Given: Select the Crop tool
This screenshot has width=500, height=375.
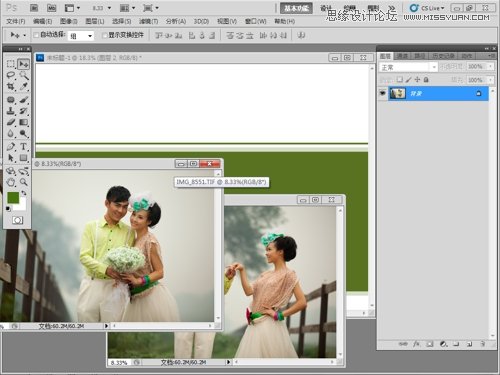Looking at the screenshot, I should click(x=11, y=86).
